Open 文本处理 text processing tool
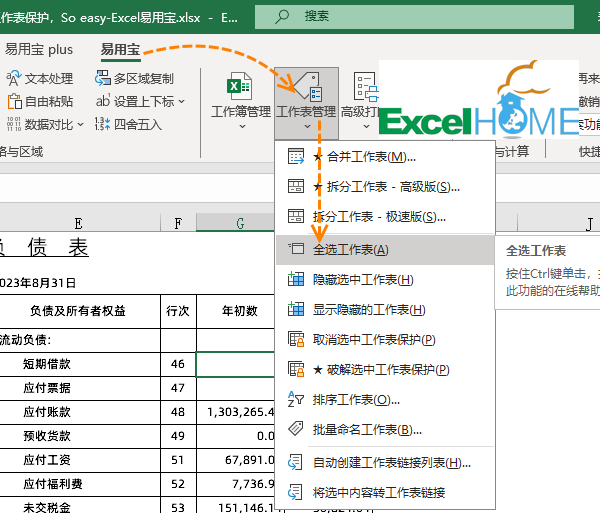Viewport: 600px width, 513px height. (x=39, y=78)
